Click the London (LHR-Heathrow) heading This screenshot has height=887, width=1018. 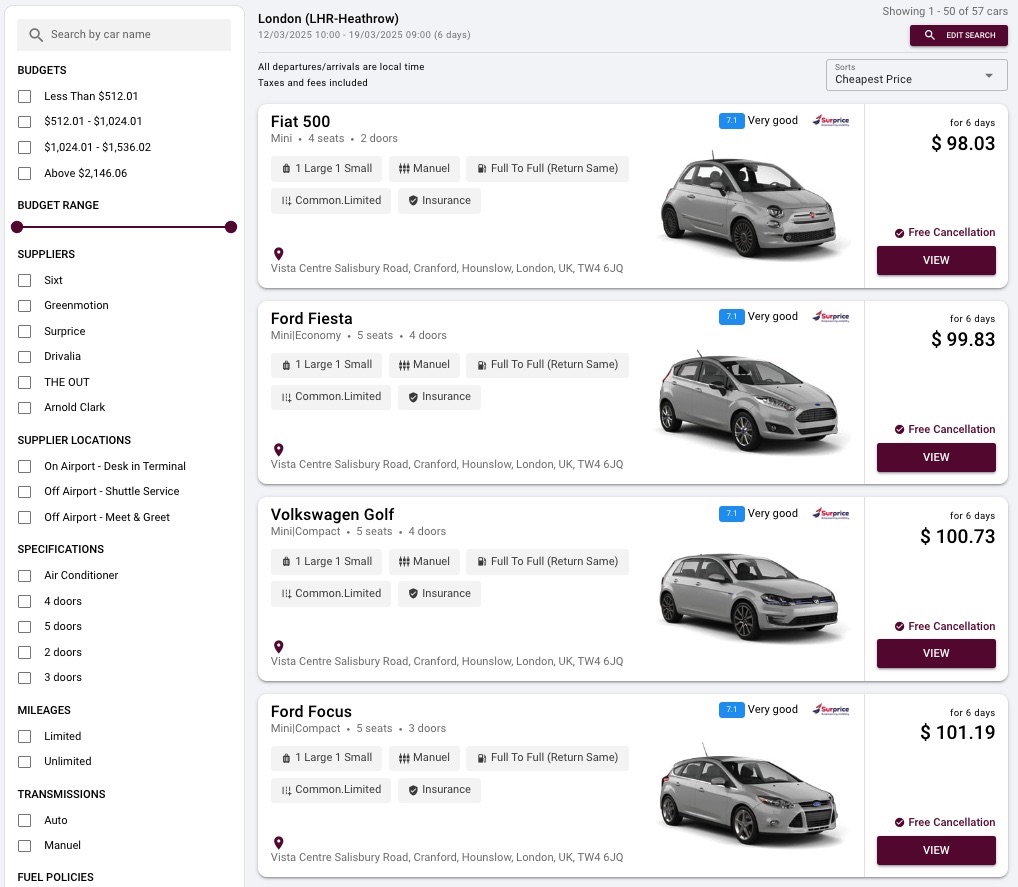pyautogui.click(x=329, y=19)
